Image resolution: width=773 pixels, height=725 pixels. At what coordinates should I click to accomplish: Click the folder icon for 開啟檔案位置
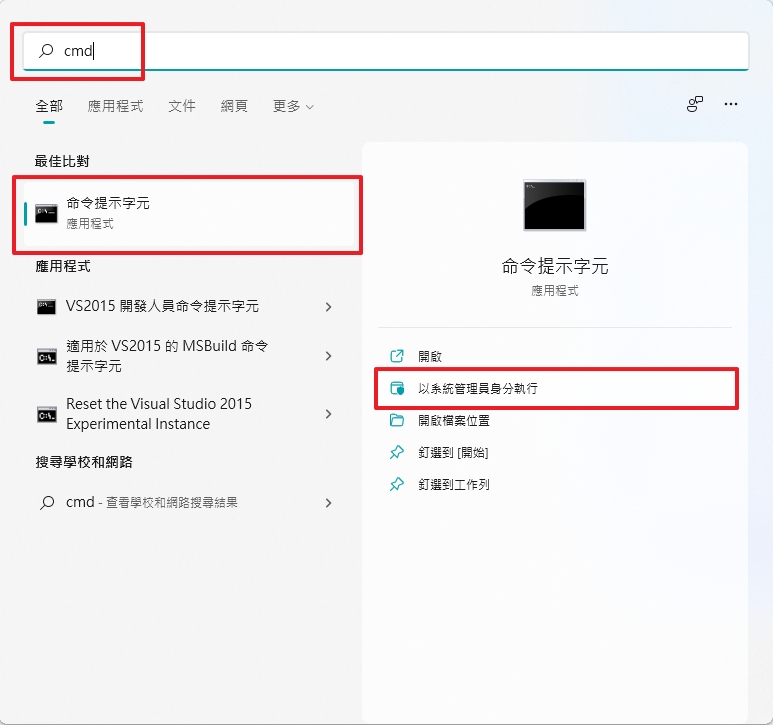click(397, 420)
